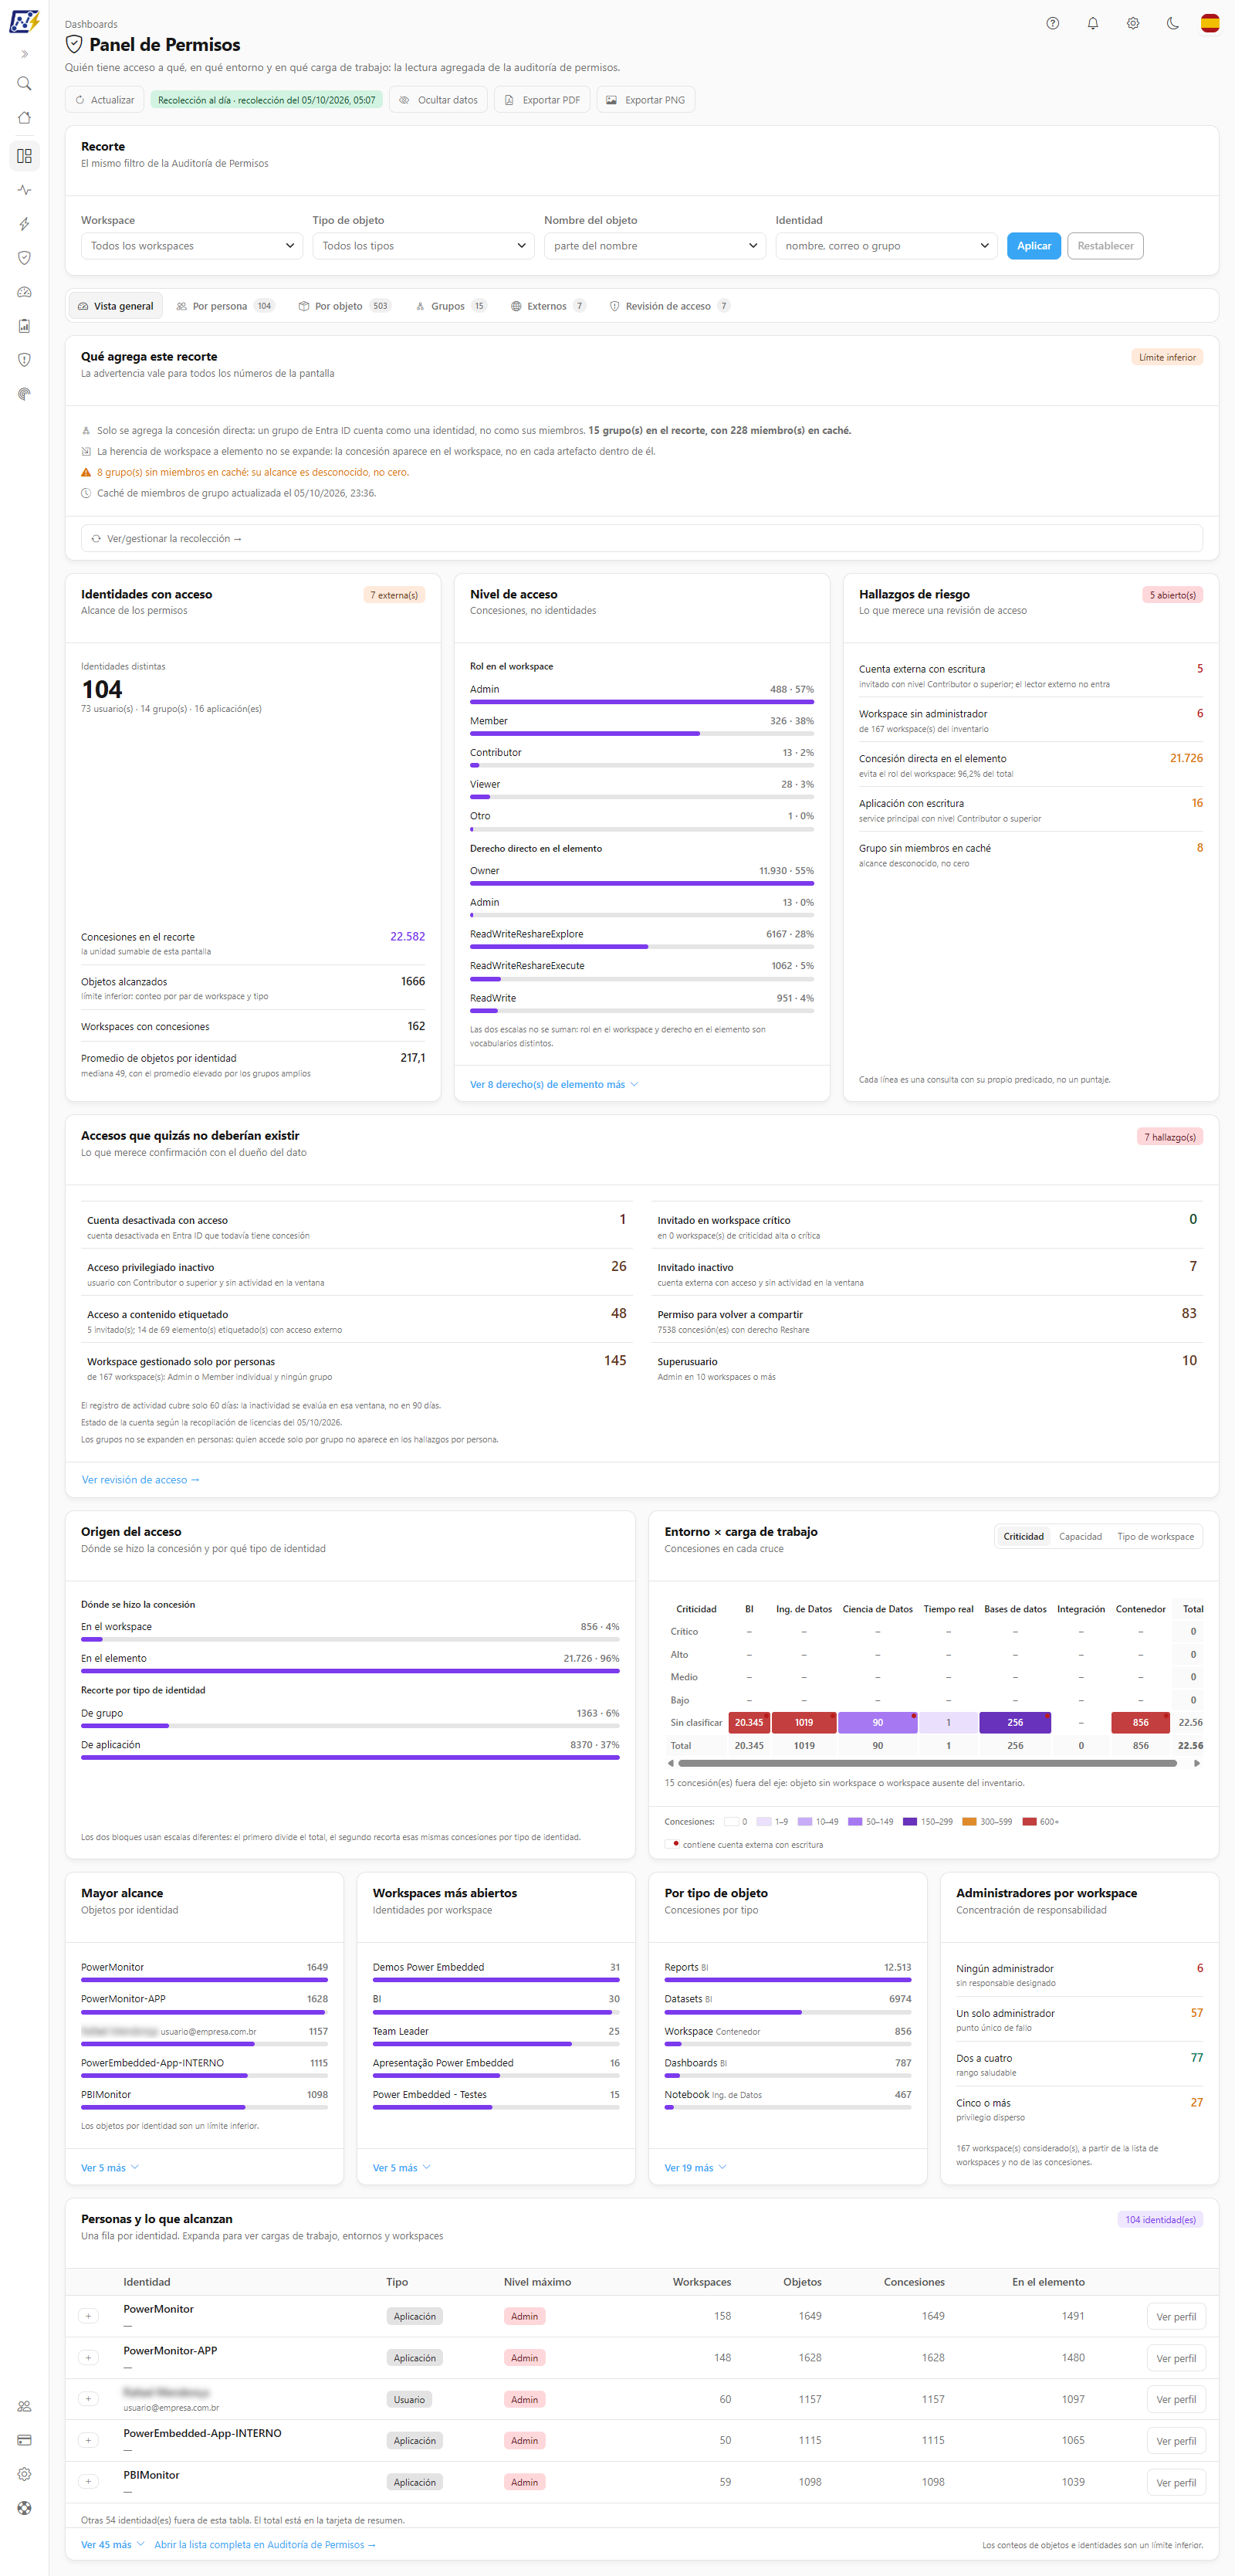
Task: Go to home icon in sidebar
Action: [x=24, y=118]
